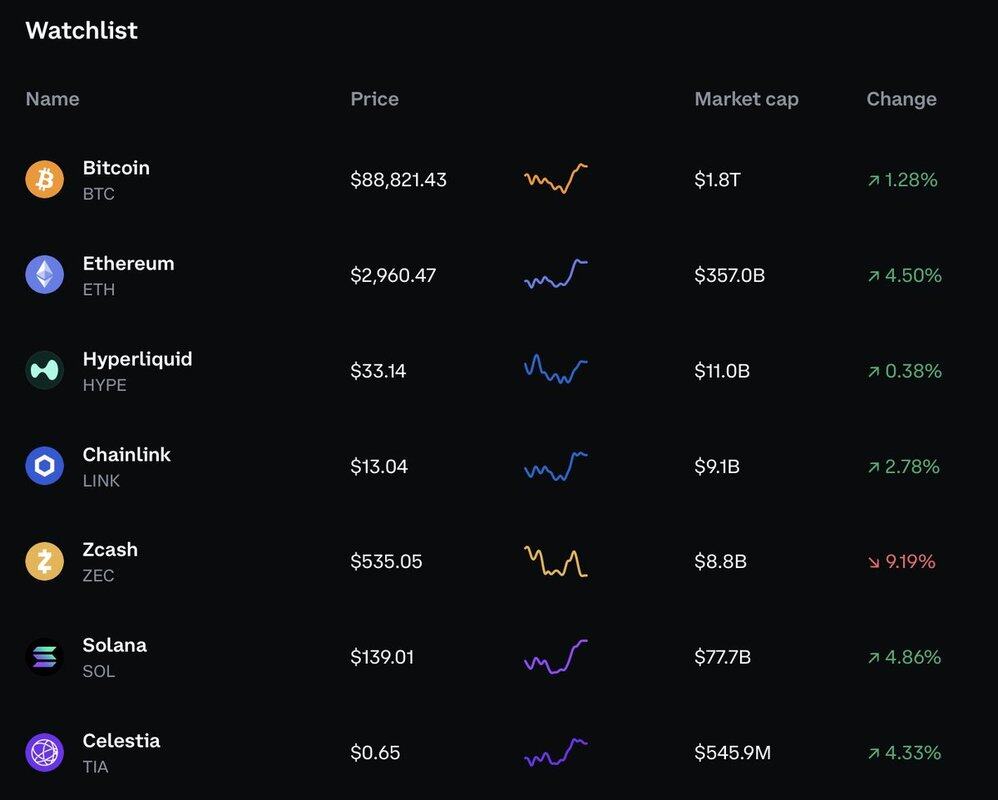This screenshot has height=800, width=998.
Task: Sort by the Change column header
Action: (x=901, y=99)
